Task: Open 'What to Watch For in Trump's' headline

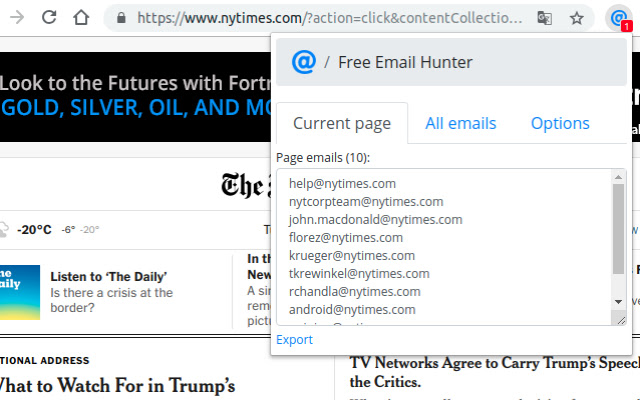Action: click(x=118, y=385)
